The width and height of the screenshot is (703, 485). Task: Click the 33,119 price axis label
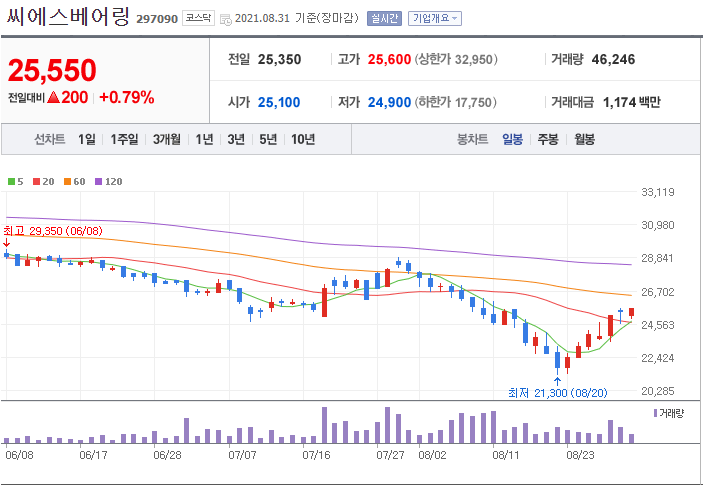[x=658, y=192]
